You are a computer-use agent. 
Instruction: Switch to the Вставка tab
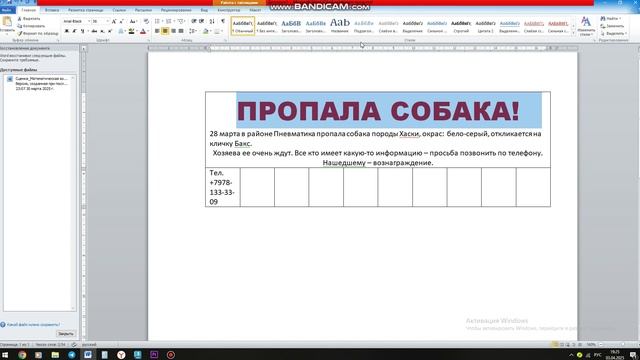52,10
